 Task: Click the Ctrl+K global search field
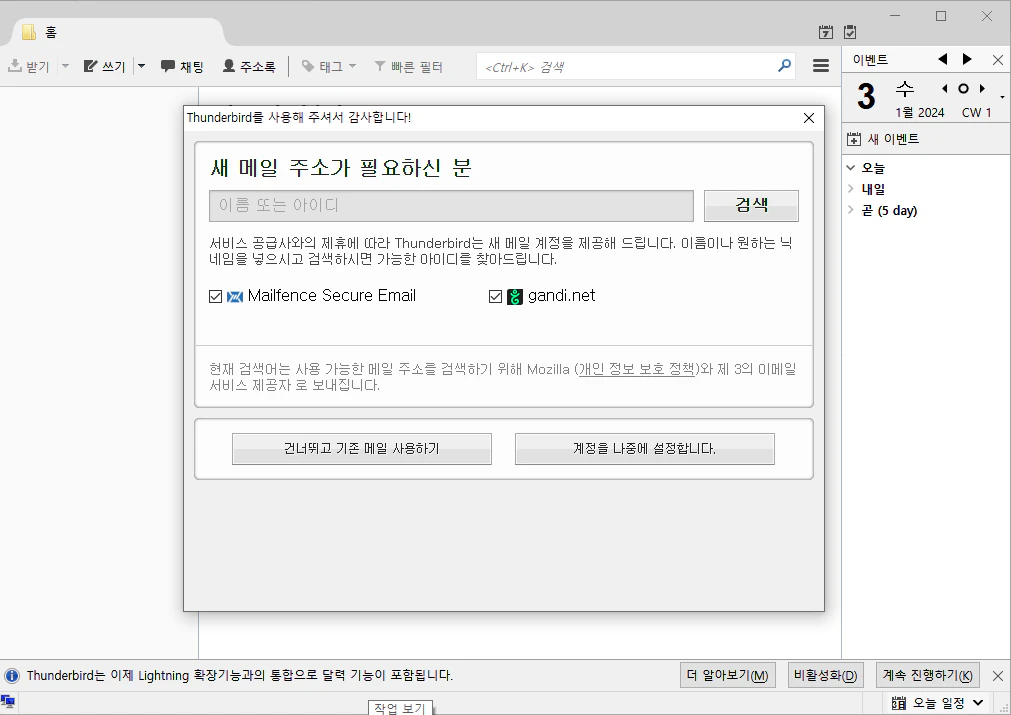625,66
